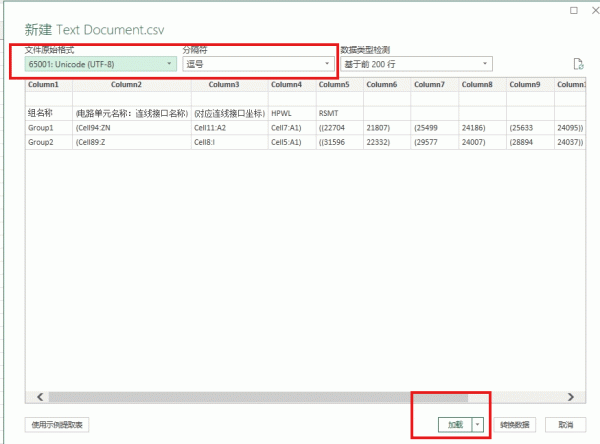Click the RSMT cell in Column5
The image size is (600, 444).
coord(330,113)
